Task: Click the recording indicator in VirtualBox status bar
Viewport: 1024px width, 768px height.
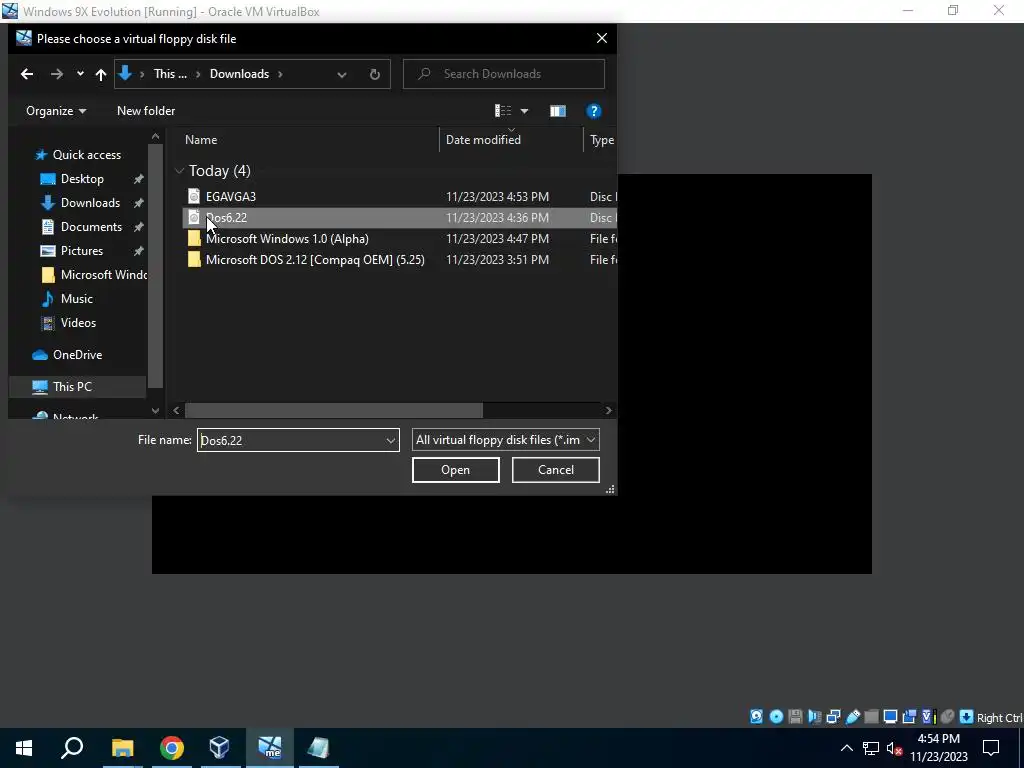Action: [x=909, y=716]
